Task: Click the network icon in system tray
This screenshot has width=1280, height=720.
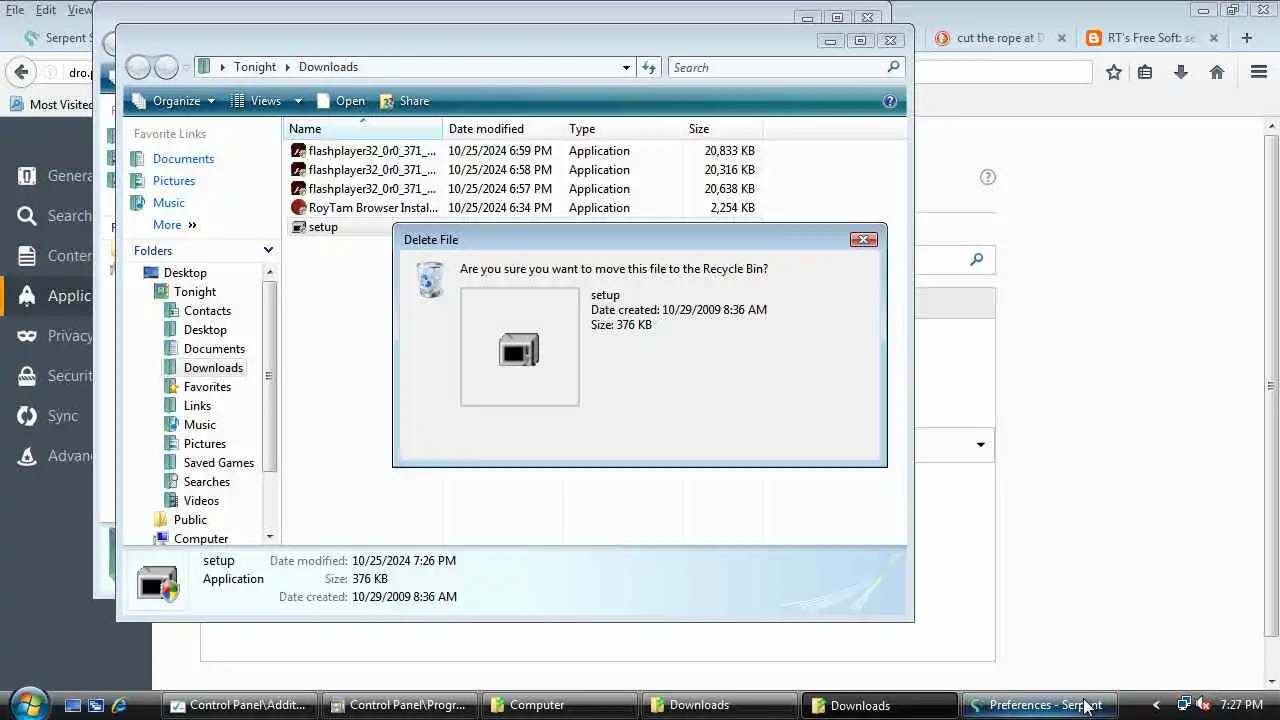Action: [x=1185, y=705]
